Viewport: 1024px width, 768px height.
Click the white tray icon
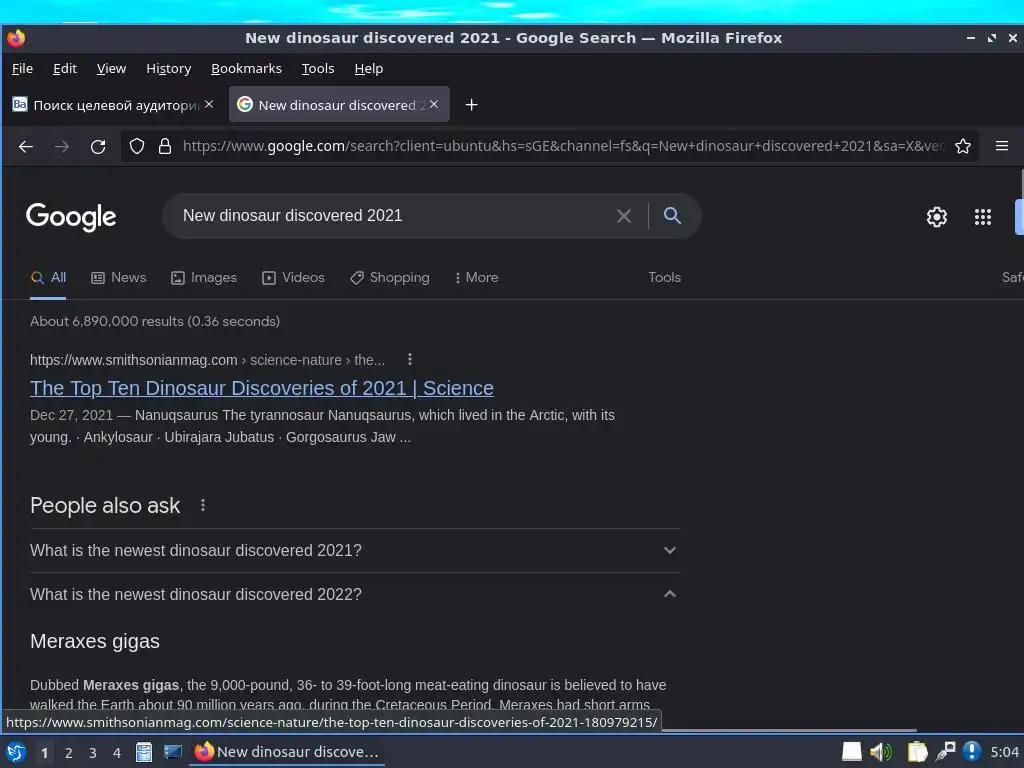pyautogui.click(x=852, y=752)
